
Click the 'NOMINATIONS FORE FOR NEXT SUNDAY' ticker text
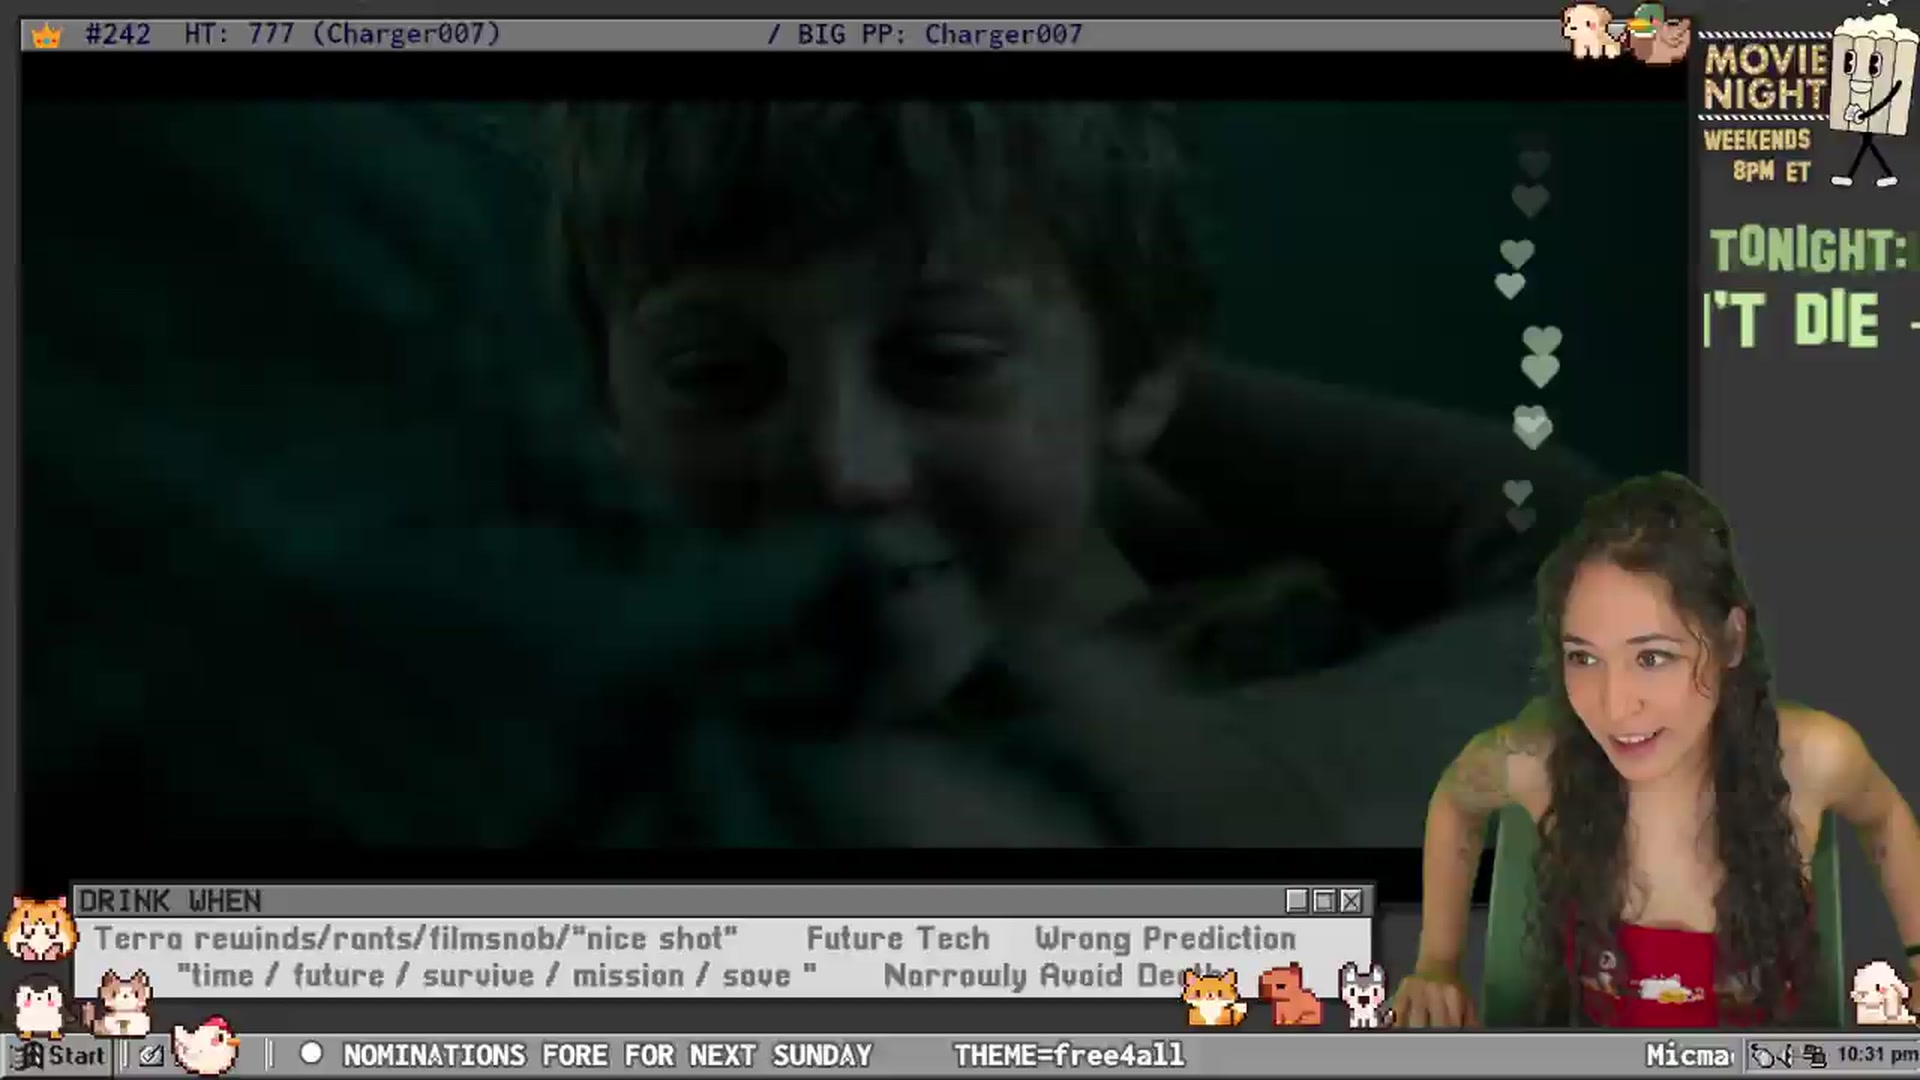(x=608, y=1055)
